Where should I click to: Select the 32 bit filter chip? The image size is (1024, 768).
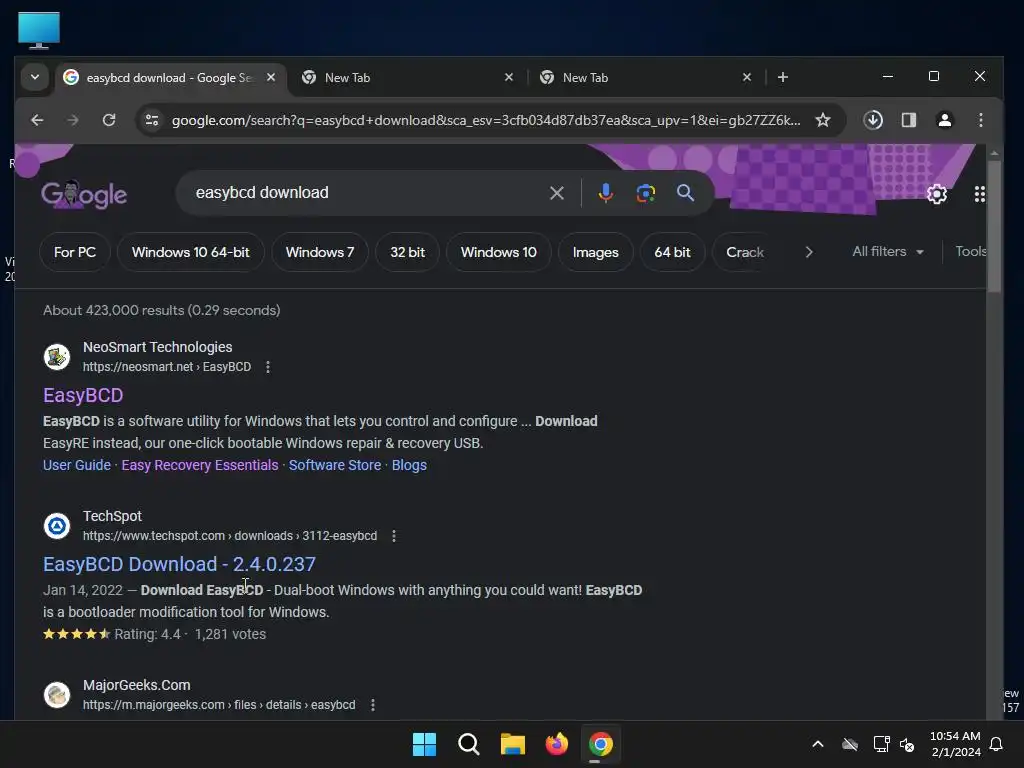408,252
